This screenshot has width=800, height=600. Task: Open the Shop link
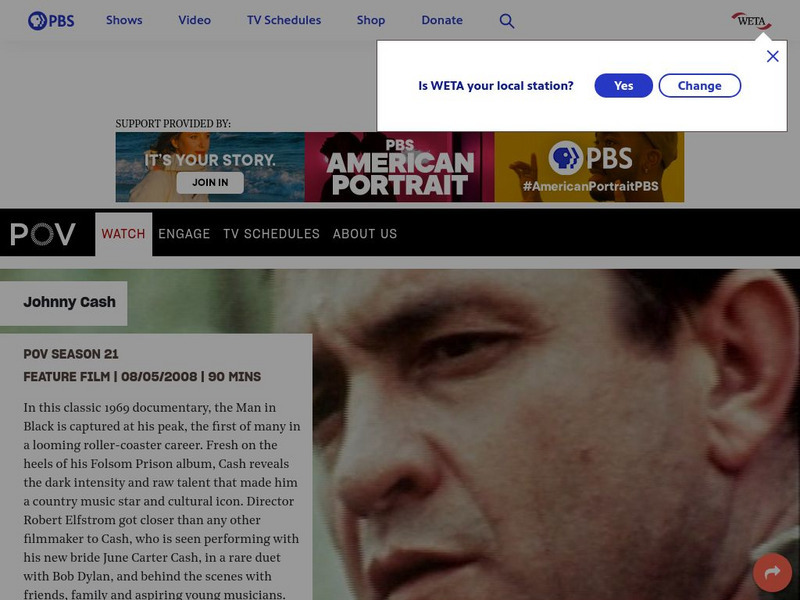click(371, 20)
